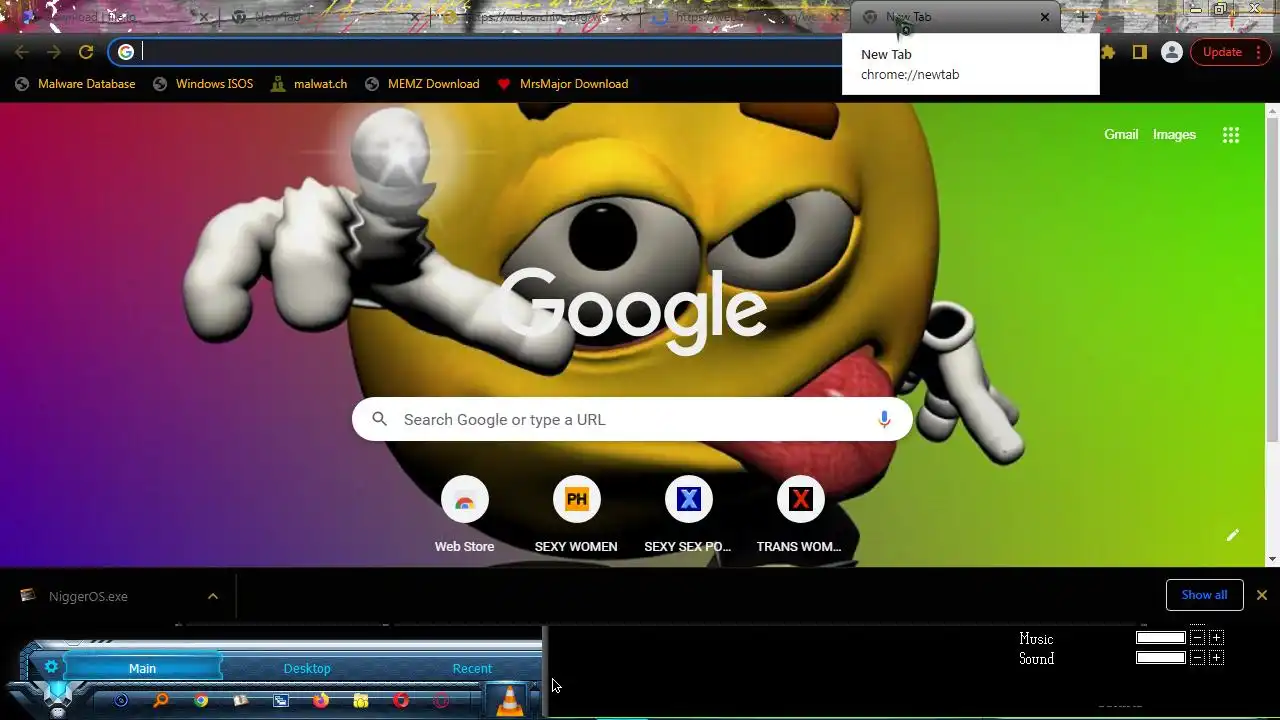Open the MrsMajor Download bookmark
The width and height of the screenshot is (1280, 720).
click(563, 84)
